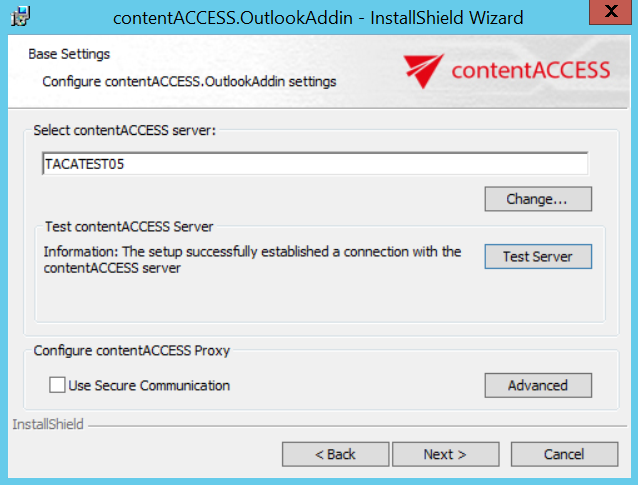Enable the Use Secure Communication checkbox
Viewport: 638px width, 485px height.
57,385
